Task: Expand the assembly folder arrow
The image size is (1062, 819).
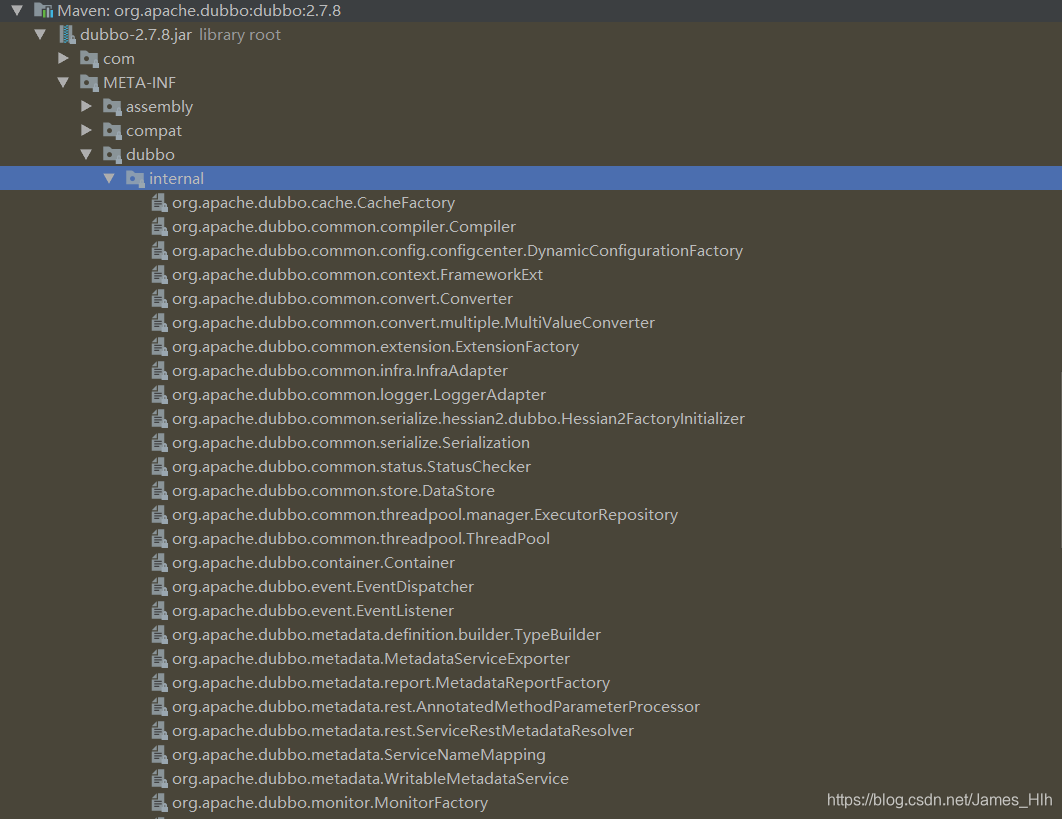Action: coord(87,106)
